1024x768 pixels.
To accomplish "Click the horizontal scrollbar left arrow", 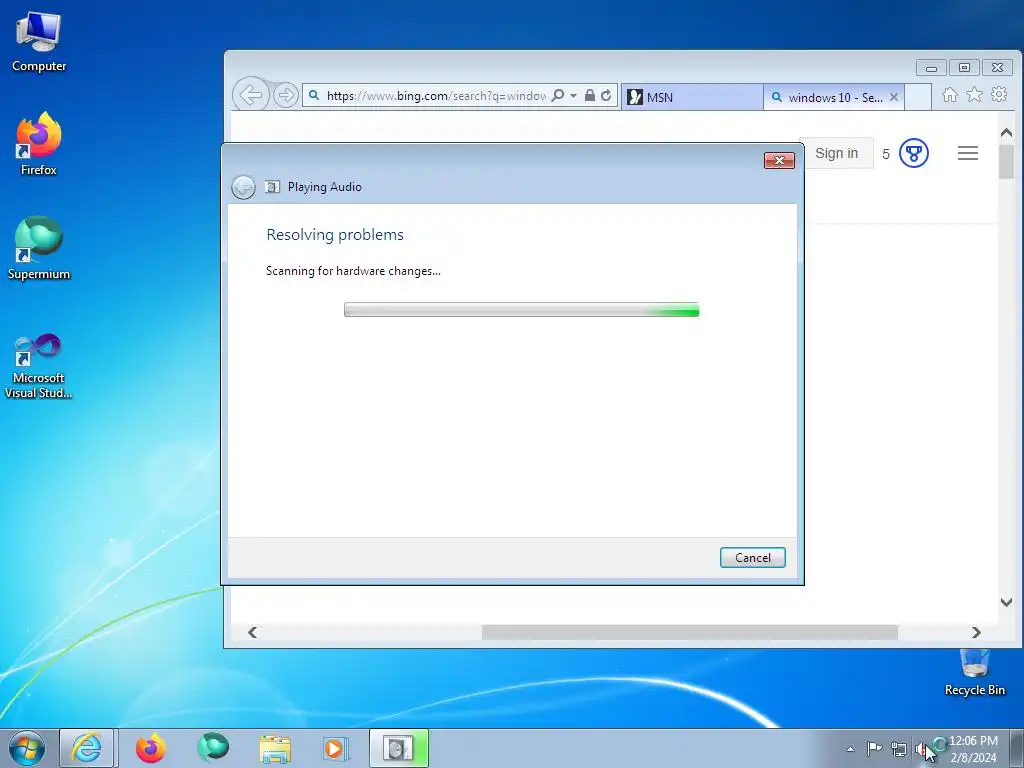I will pyautogui.click(x=253, y=632).
